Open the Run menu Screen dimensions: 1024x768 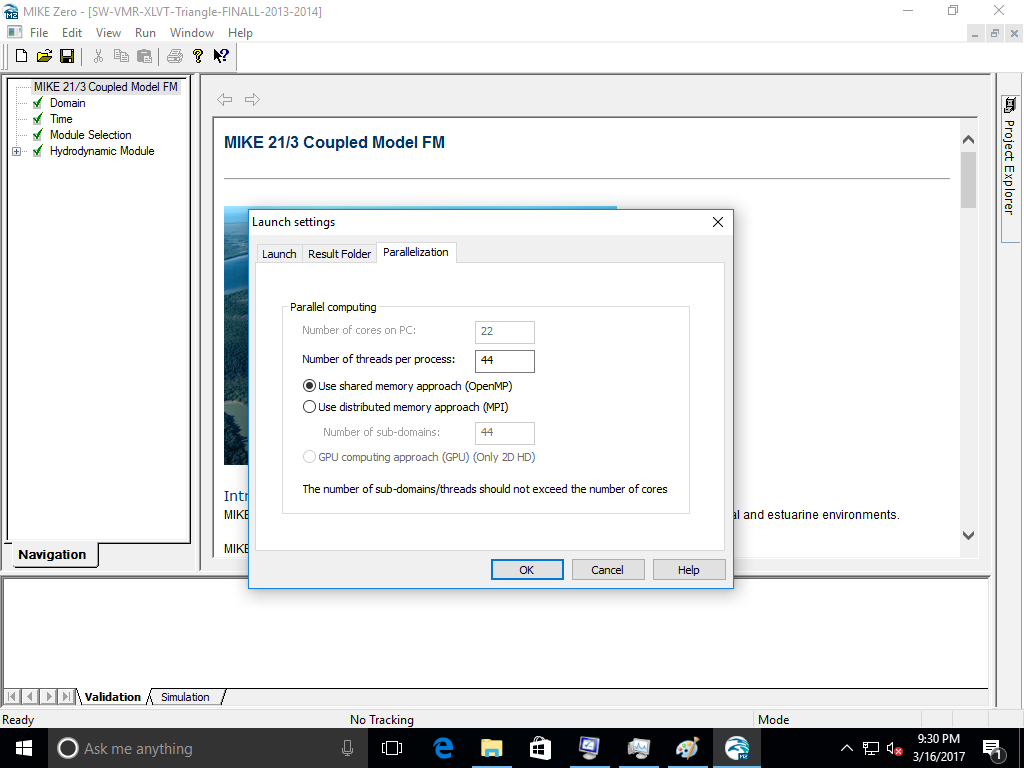(145, 33)
